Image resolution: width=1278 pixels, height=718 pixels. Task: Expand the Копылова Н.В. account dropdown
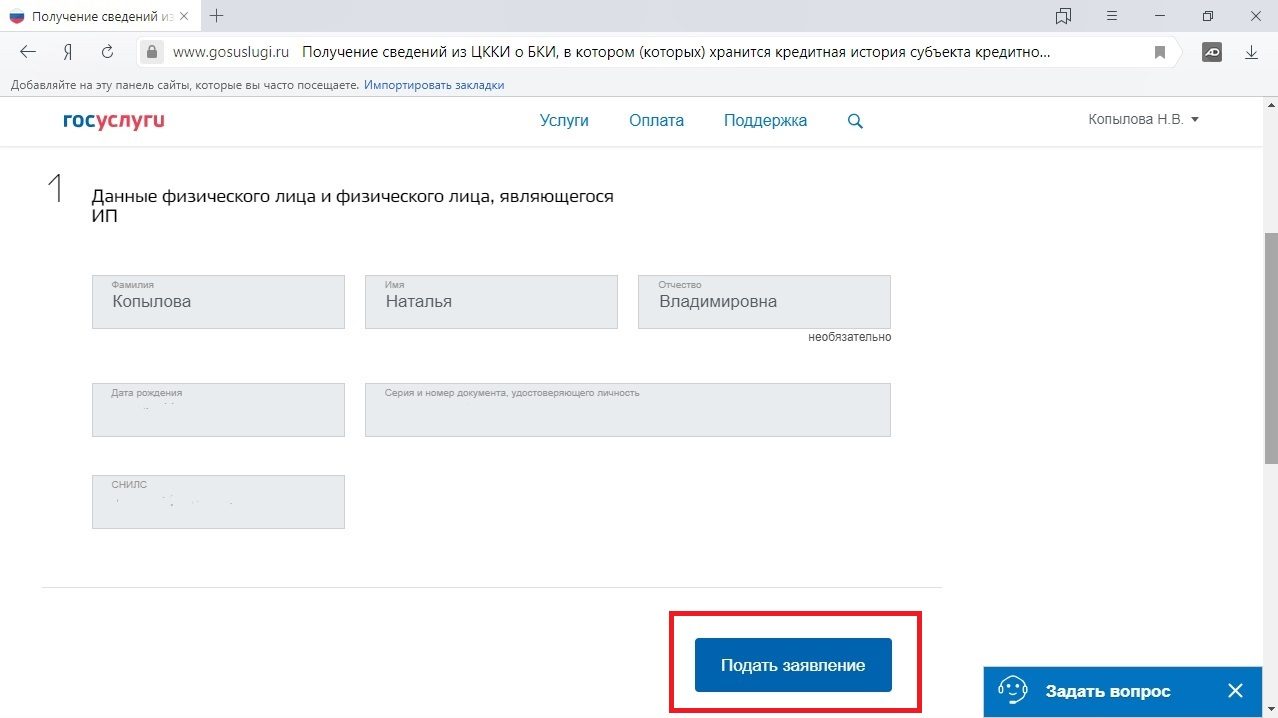(1143, 119)
